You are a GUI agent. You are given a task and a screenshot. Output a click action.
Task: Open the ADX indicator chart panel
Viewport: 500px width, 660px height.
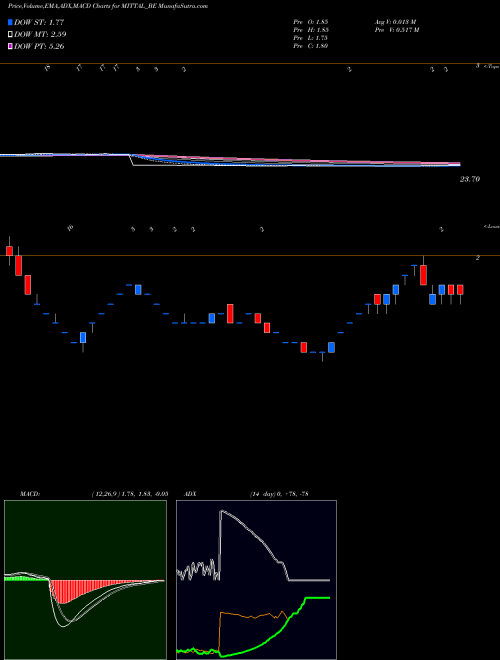(256, 580)
